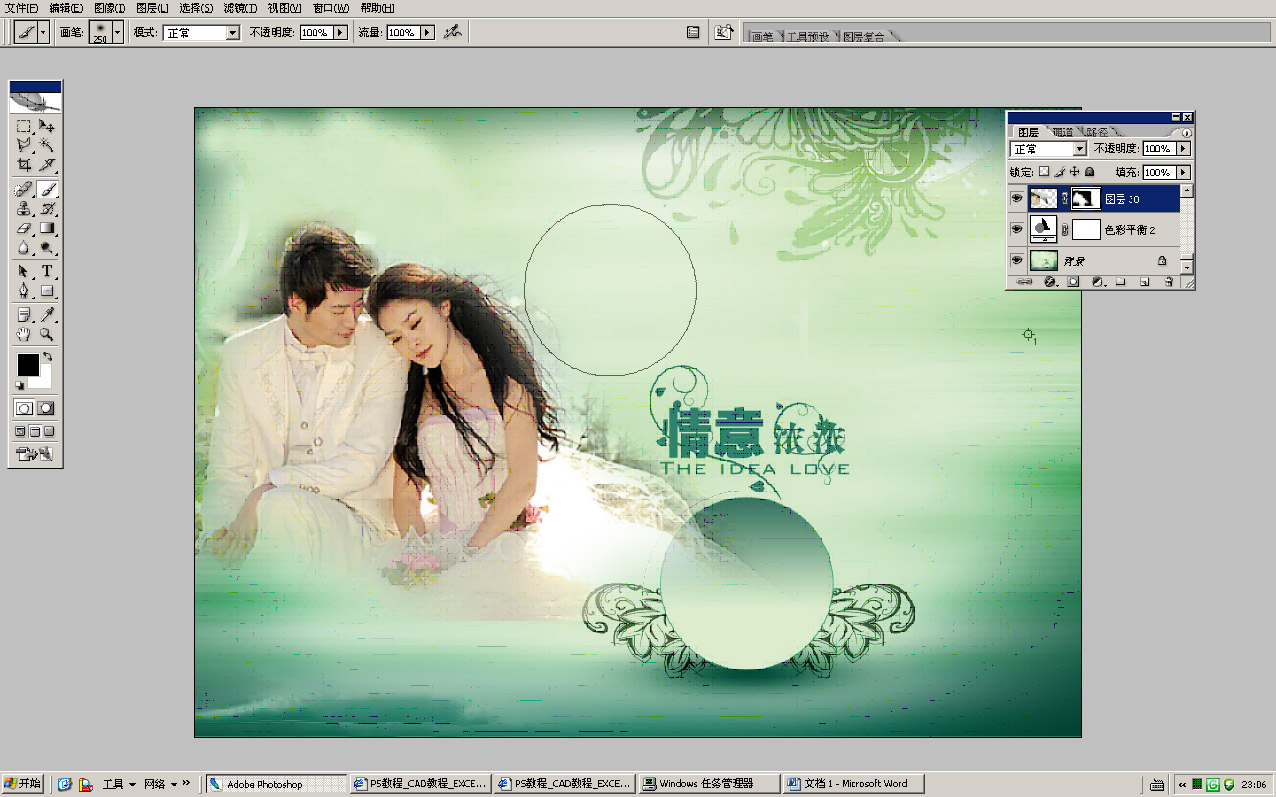Toggle lock transparent pixels for layer
Screen dimensions: 1276x797
click(x=1044, y=172)
